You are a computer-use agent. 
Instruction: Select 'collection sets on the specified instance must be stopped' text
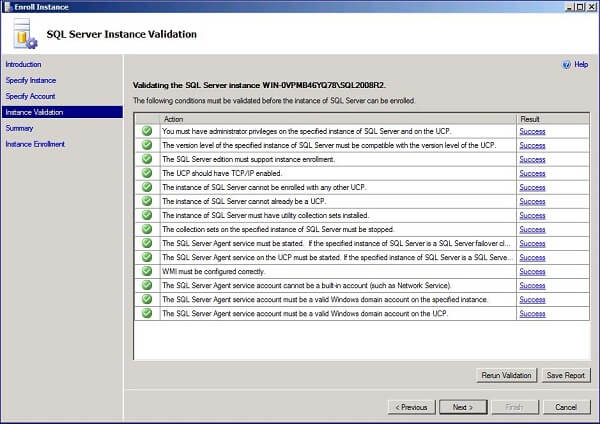pyautogui.click(x=278, y=229)
